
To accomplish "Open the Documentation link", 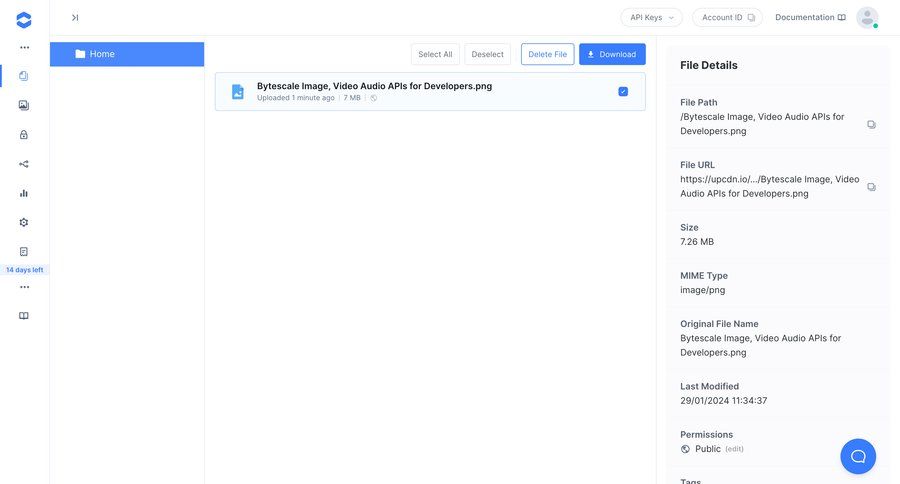I will (810, 17).
